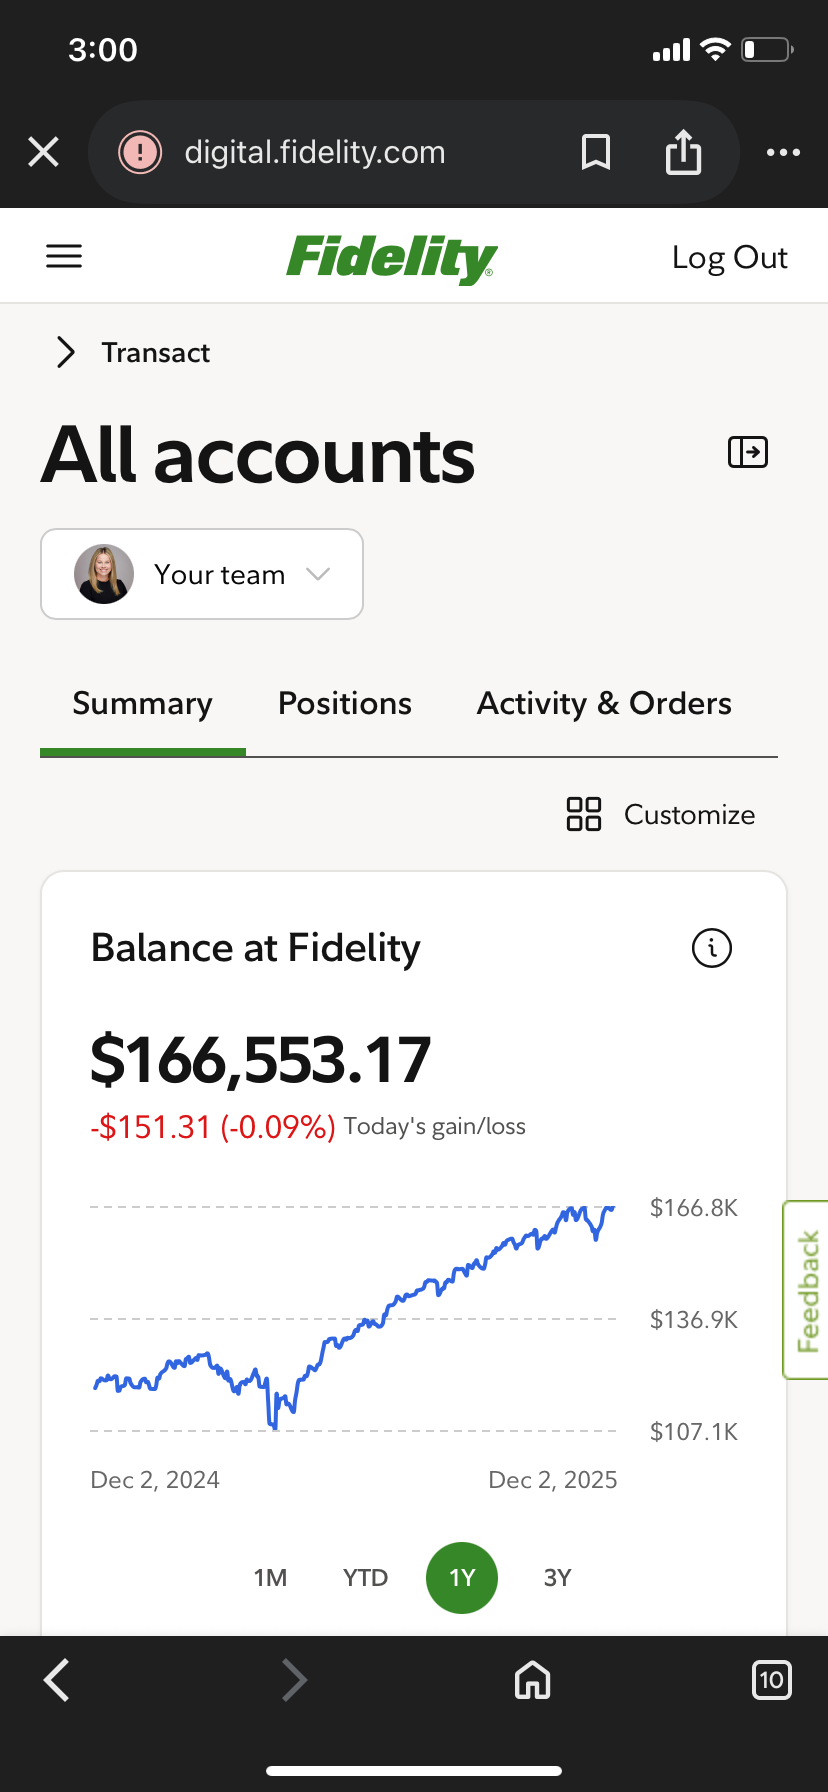The width and height of the screenshot is (828, 1792).
Task: Open the Feedback side tab
Action: (807, 1290)
